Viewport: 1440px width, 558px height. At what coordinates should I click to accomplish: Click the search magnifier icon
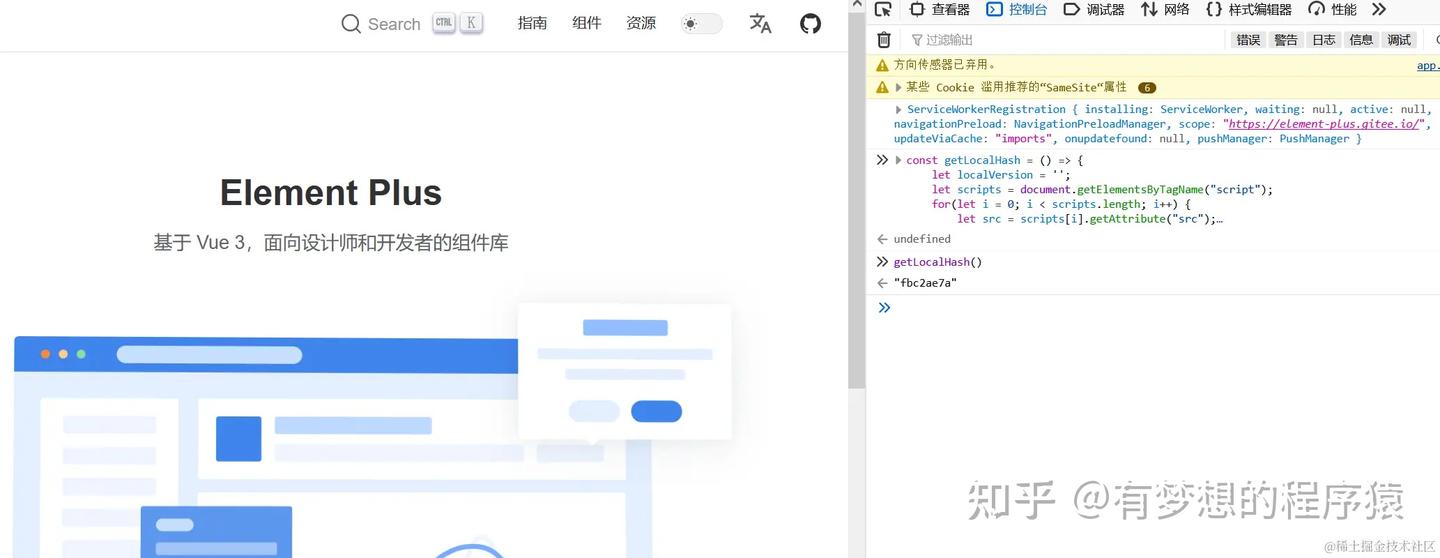pos(351,24)
